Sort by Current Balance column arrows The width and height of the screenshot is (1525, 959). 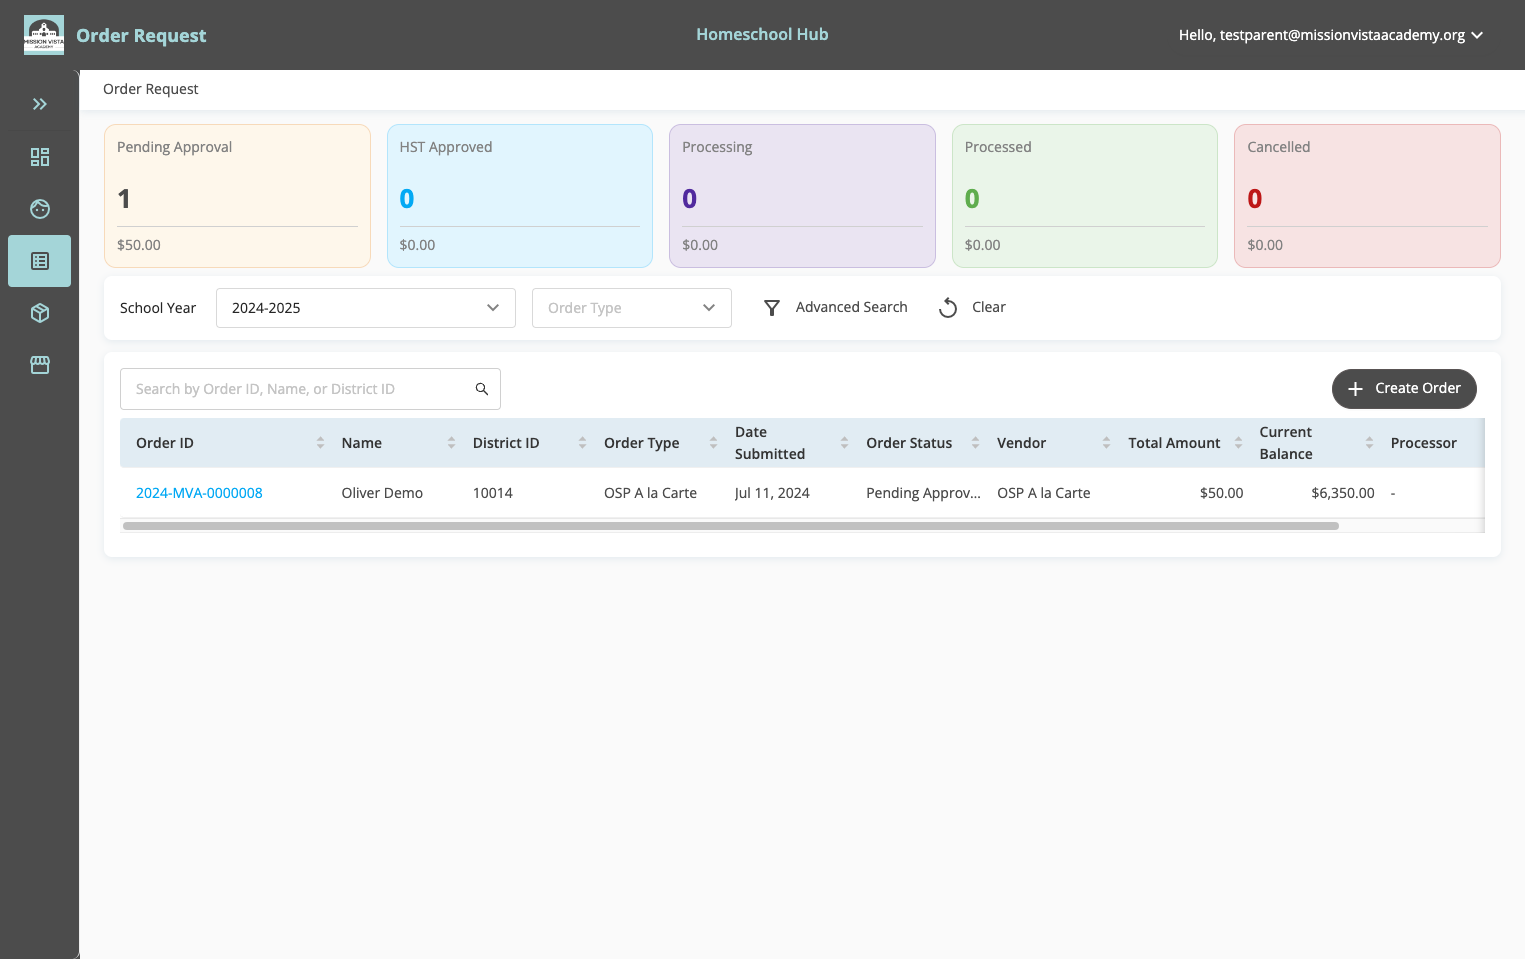click(x=1369, y=443)
